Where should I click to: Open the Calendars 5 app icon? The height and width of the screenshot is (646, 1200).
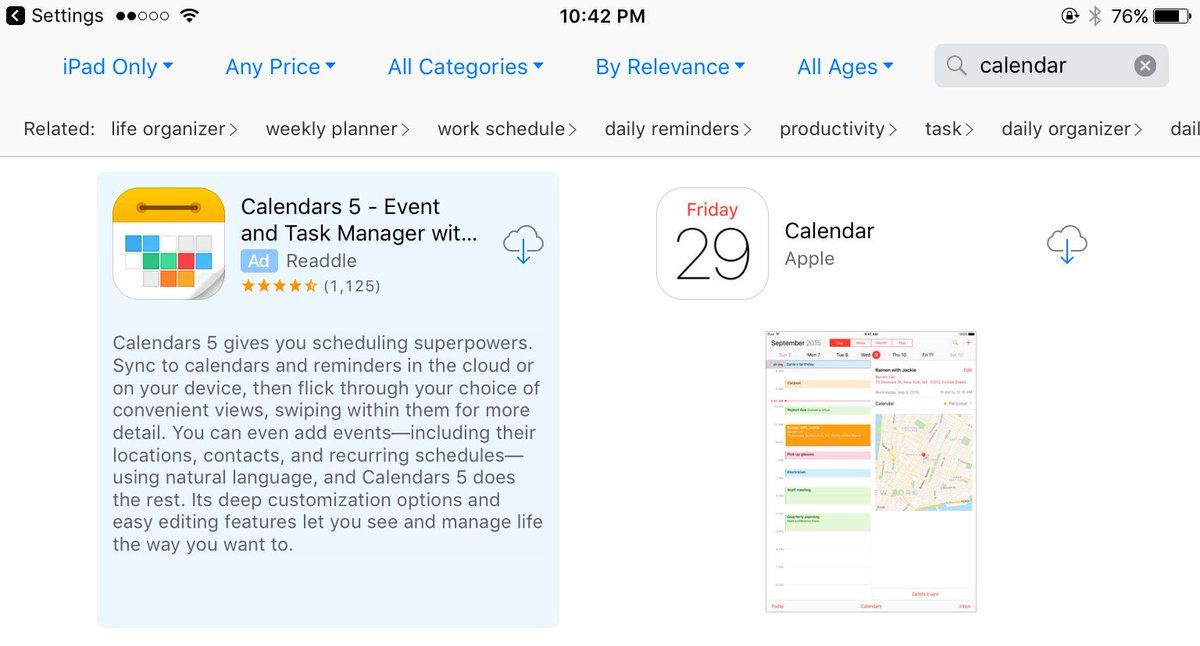click(x=169, y=244)
